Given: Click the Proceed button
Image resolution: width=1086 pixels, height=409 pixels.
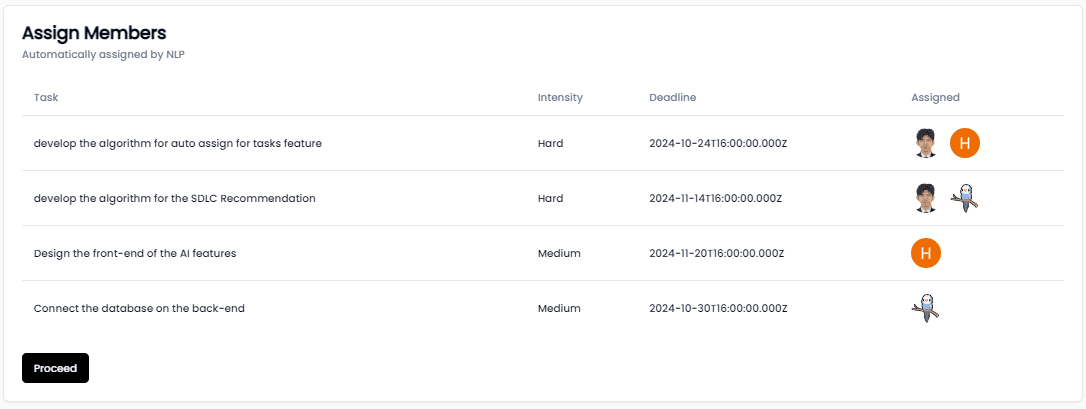Looking at the screenshot, I should click(55, 368).
